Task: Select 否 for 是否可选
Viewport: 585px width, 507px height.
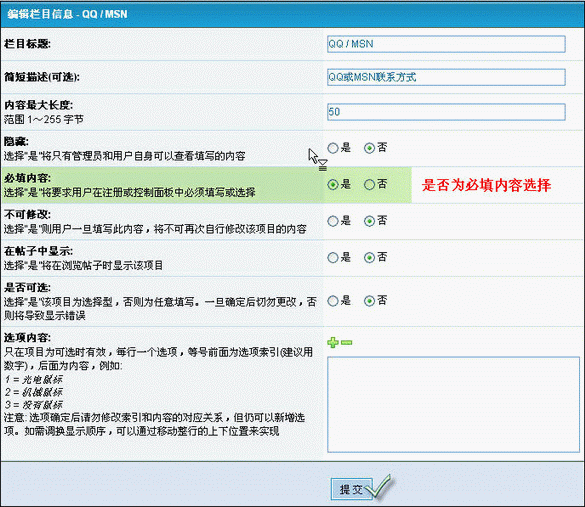Action: click(369, 301)
